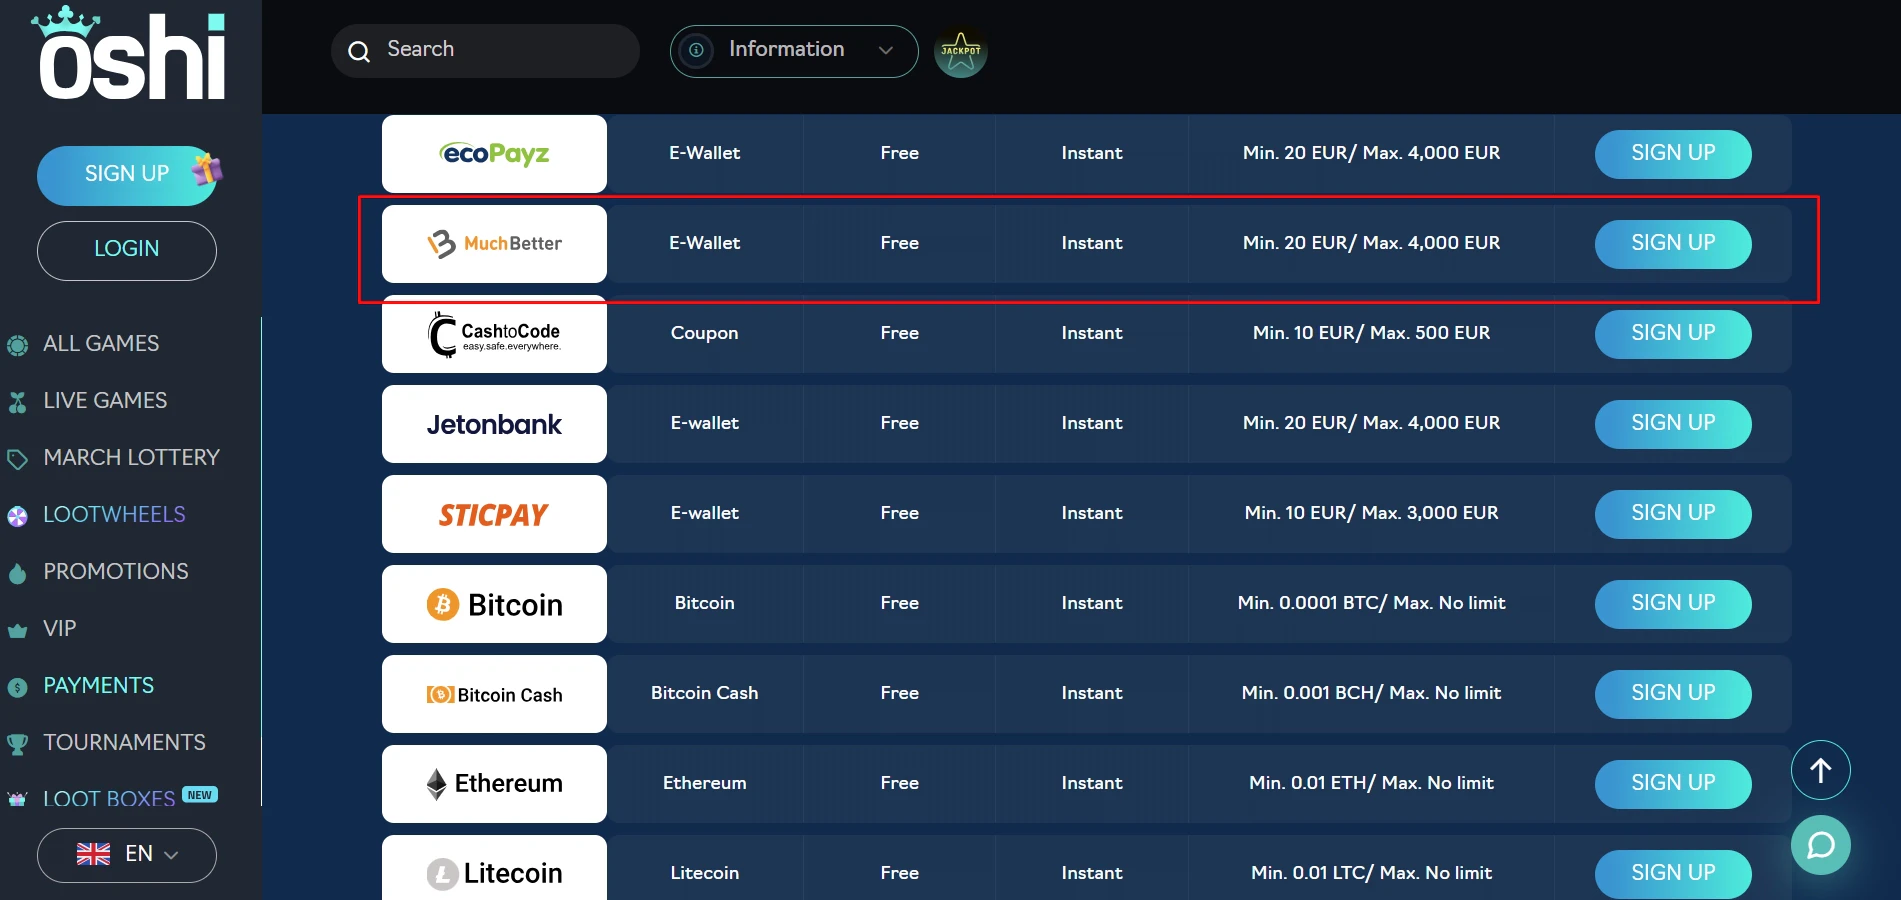
Task: Open Tournaments page
Action: [124, 742]
